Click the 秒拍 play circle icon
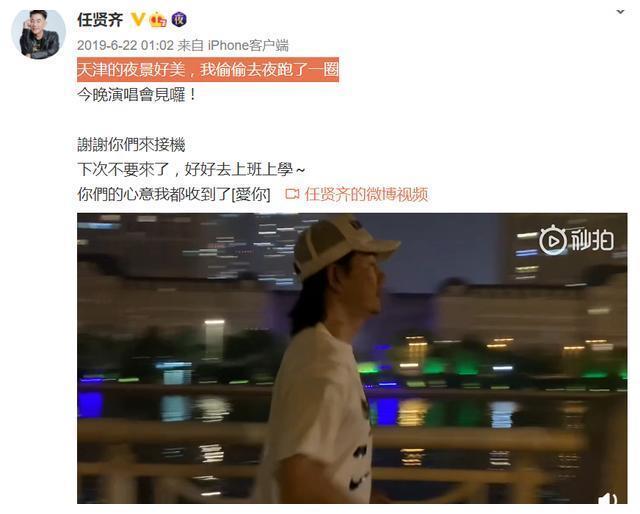Screen dimensions: 640x514 click(x=553, y=240)
